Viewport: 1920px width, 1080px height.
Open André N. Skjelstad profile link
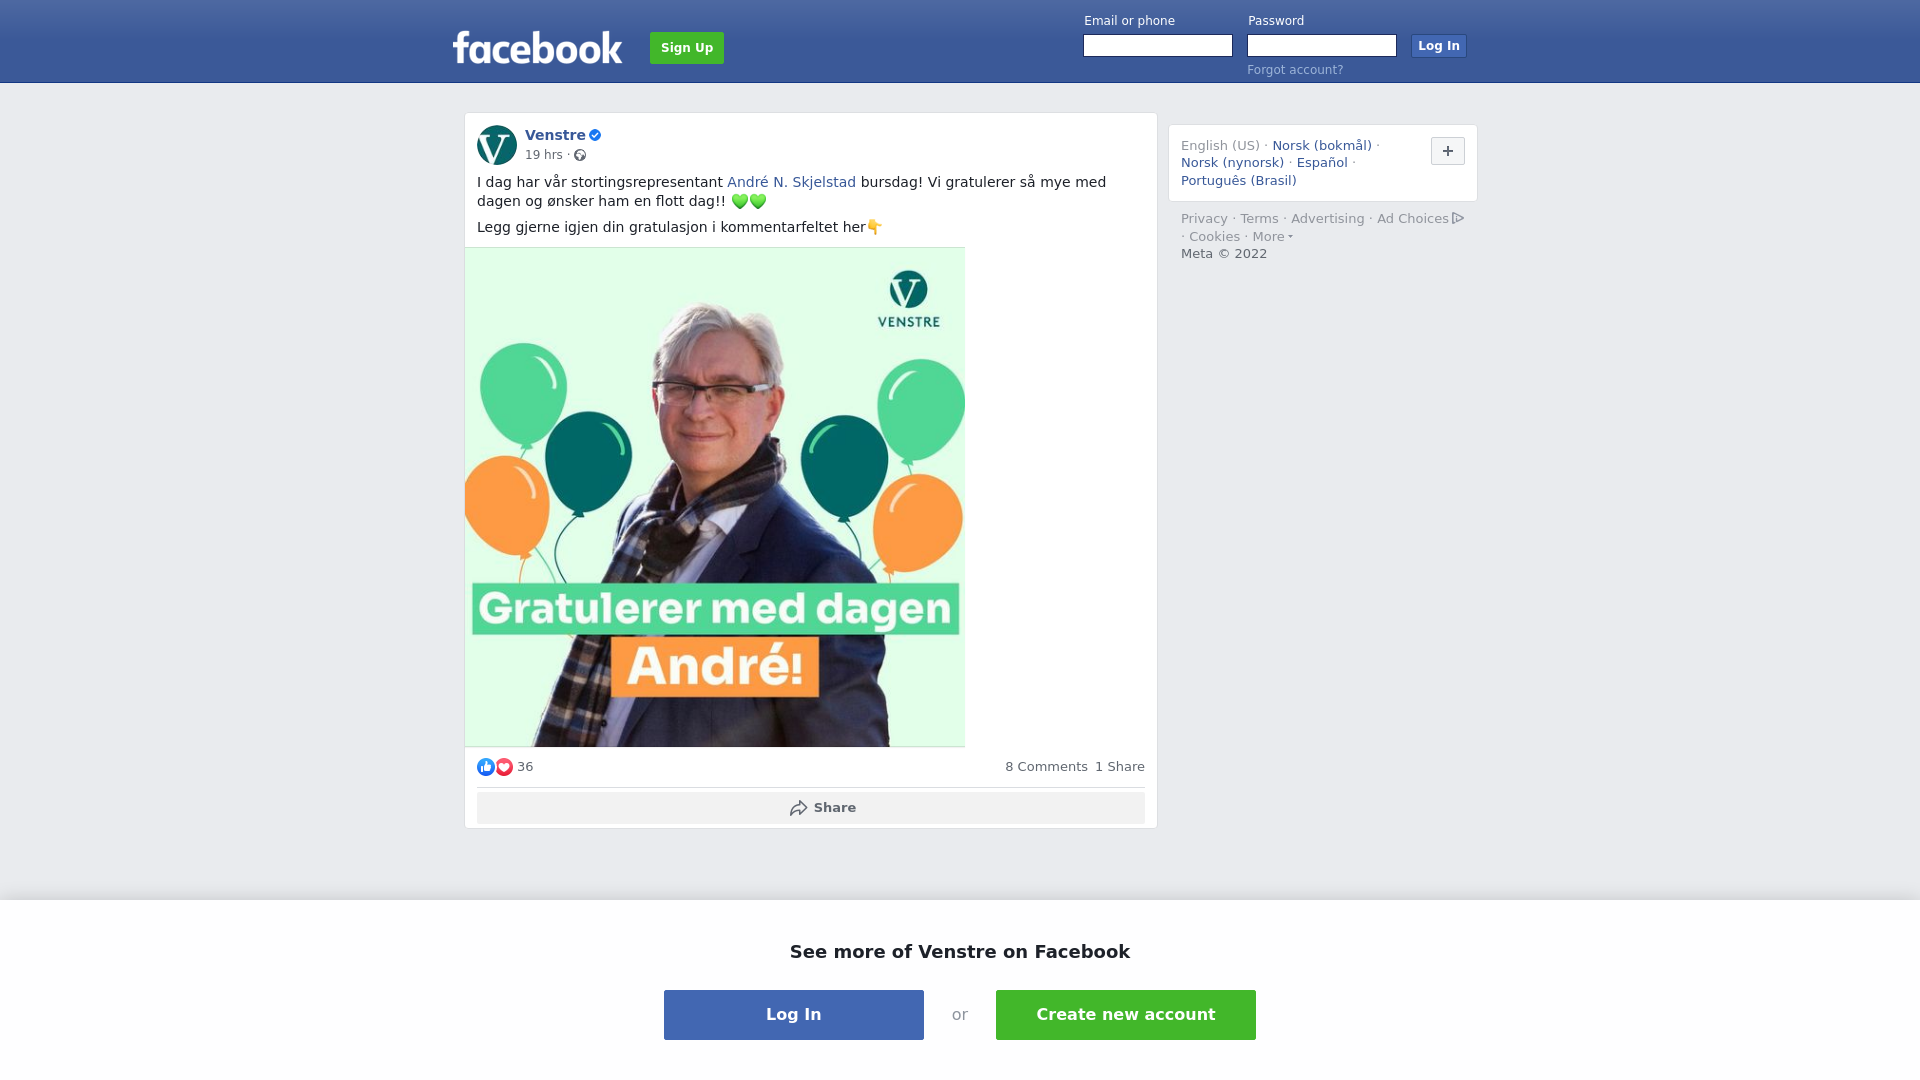pos(791,182)
